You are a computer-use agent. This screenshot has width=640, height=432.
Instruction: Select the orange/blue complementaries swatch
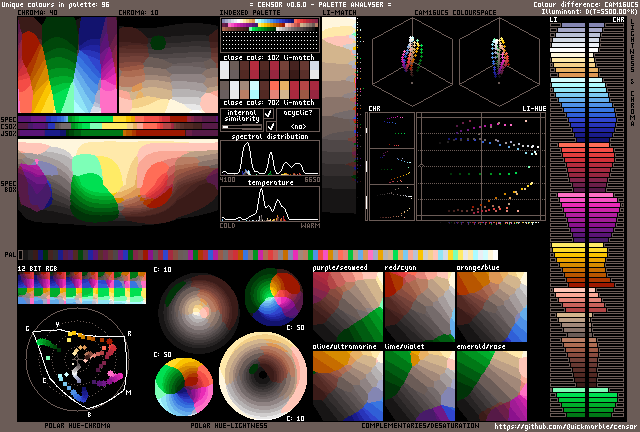point(491,307)
